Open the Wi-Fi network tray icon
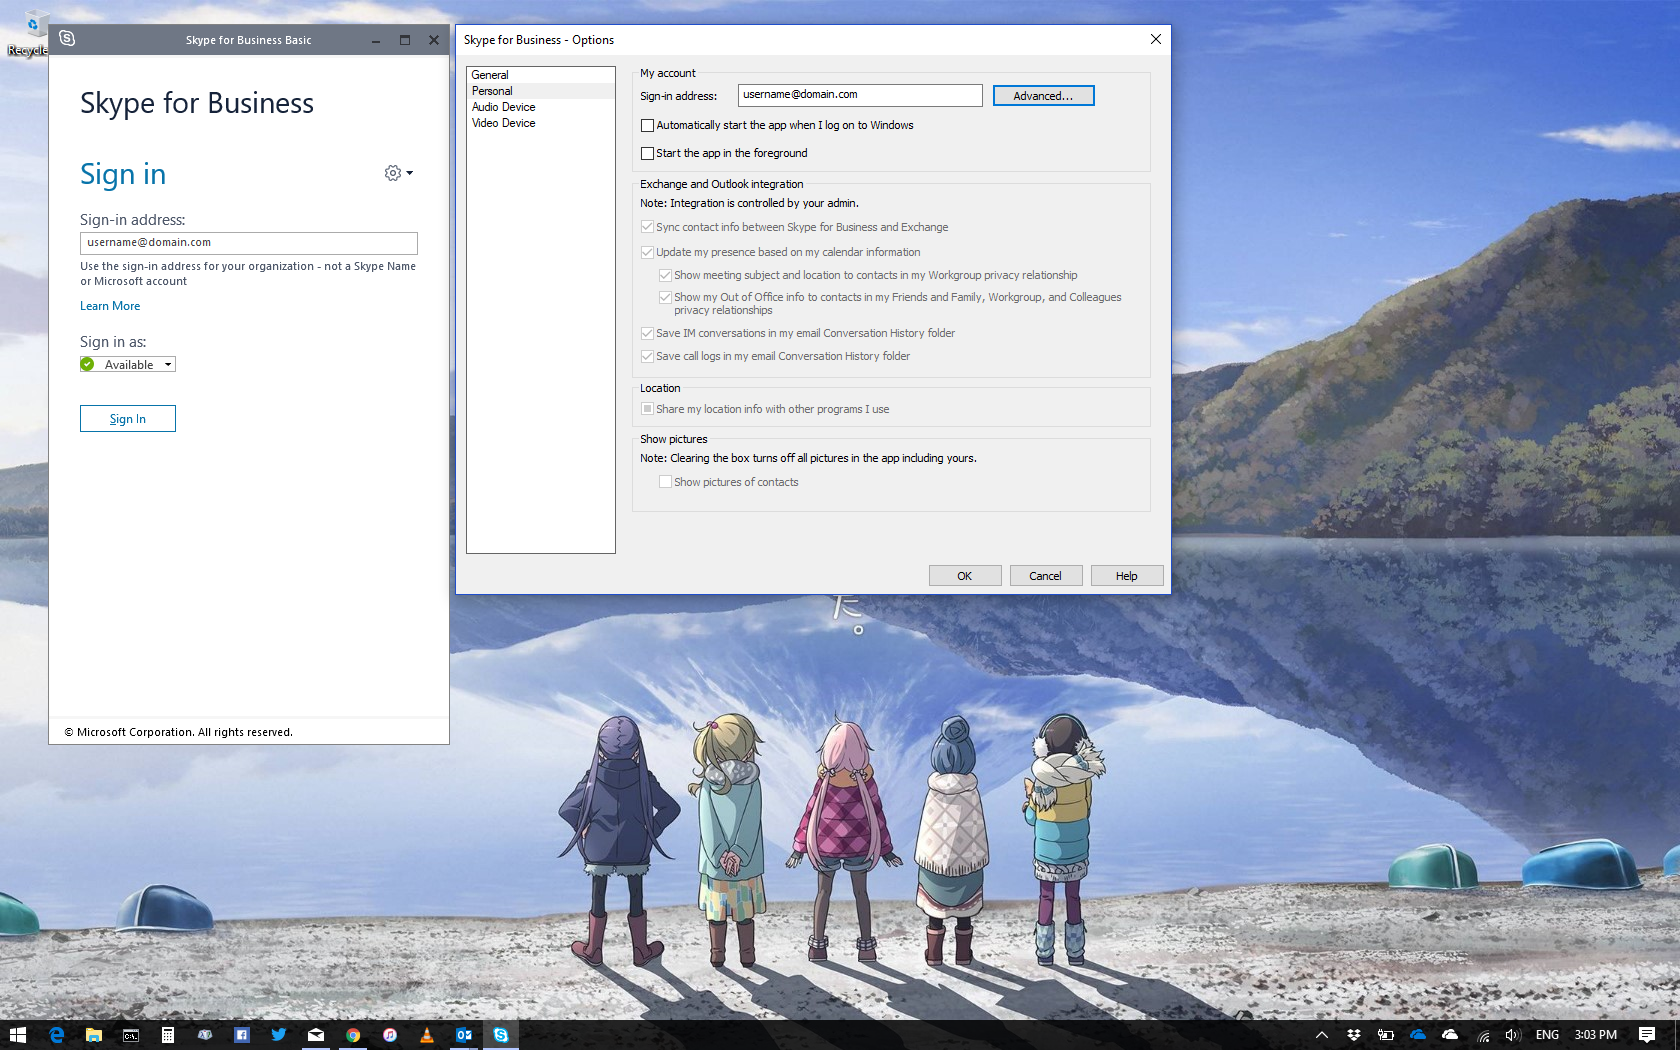This screenshot has height=1050, width=1680. (x=1483, y=1035)
